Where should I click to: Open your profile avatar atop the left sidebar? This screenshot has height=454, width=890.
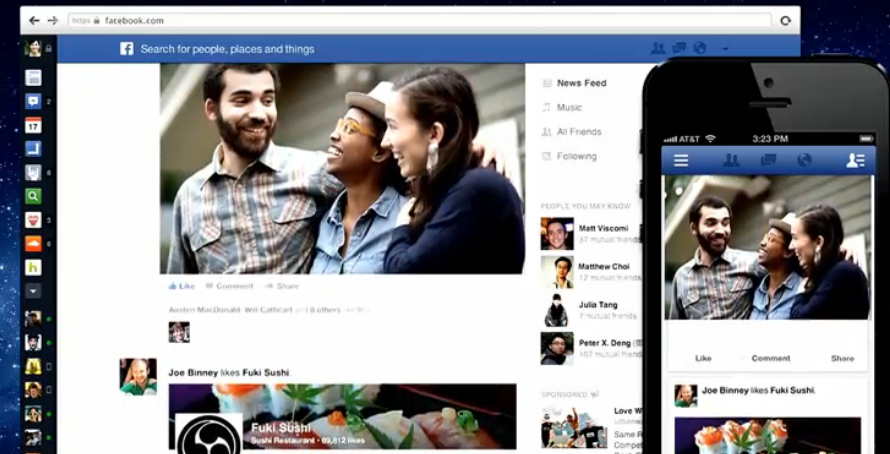point(33,48)
